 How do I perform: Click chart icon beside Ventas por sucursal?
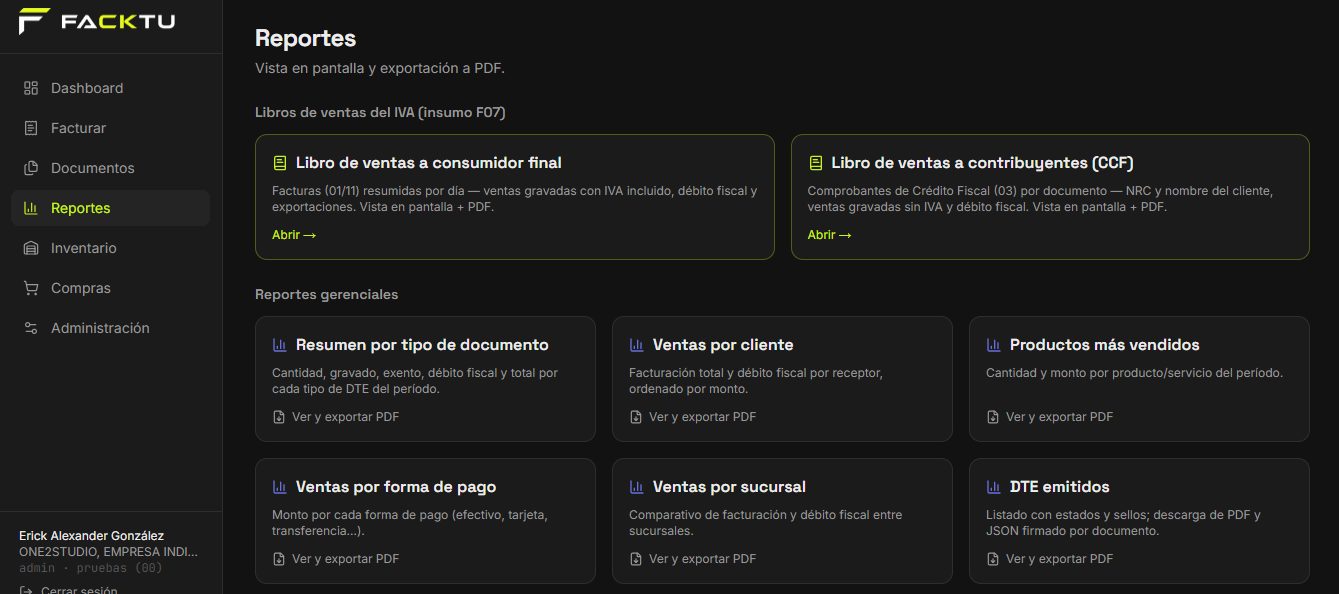[x=637, y=487]
